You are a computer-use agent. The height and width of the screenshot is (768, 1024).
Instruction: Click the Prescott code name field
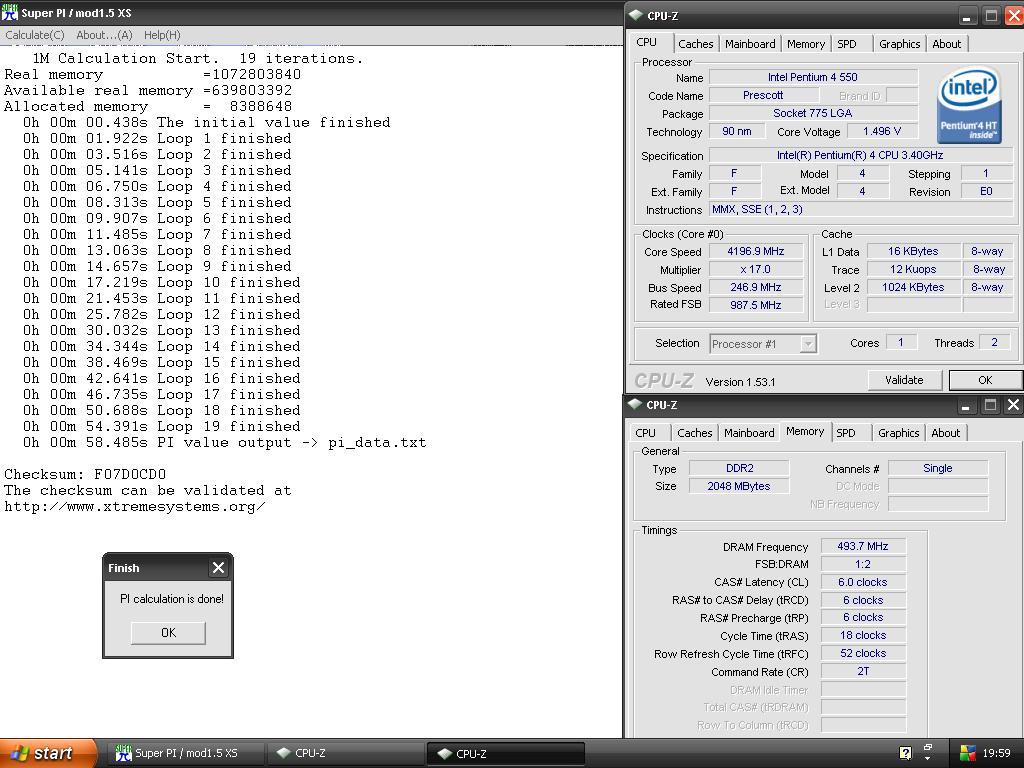(762, 95)
